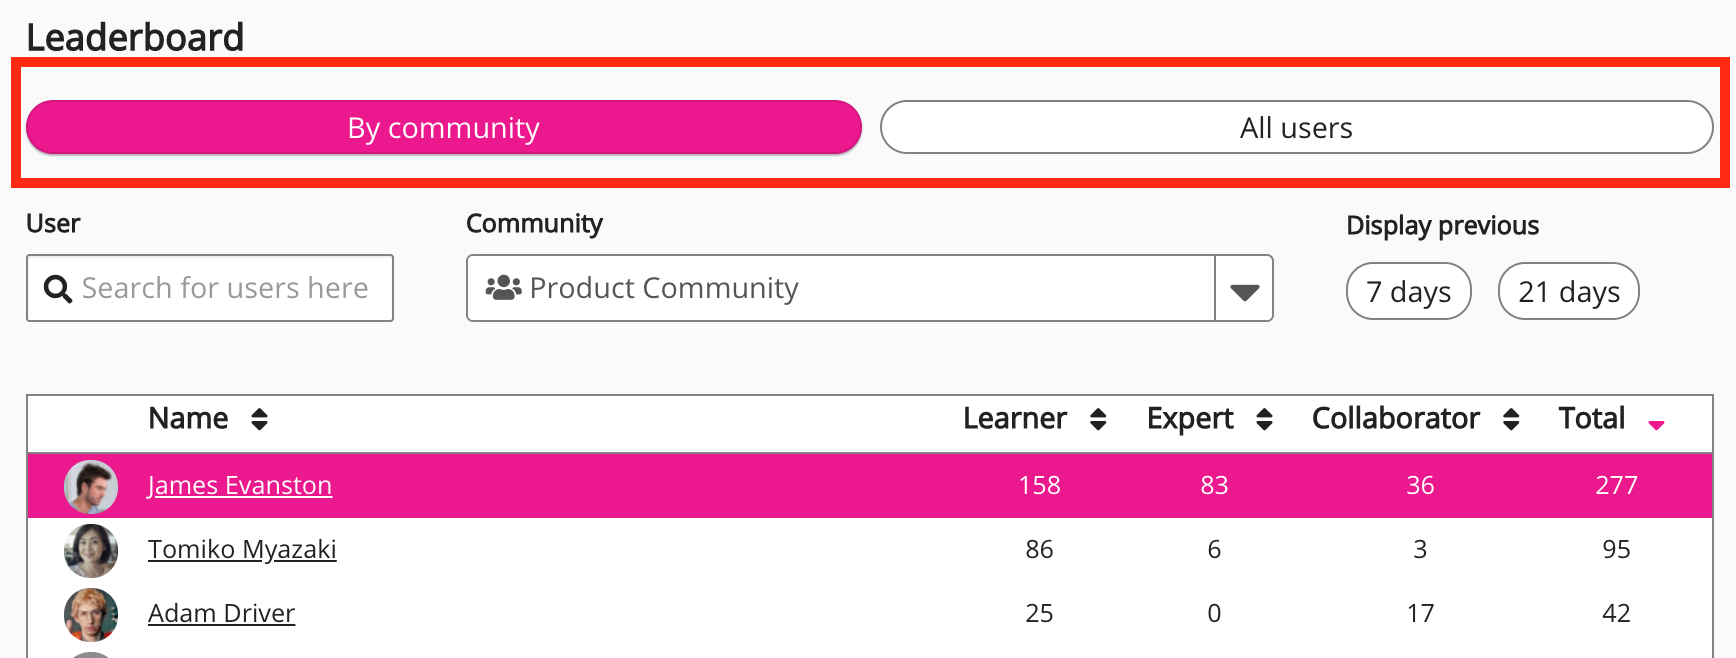Sort by Collaborator column arrows
This screenshot has height=658, width=1736.
pos(1511,419)
